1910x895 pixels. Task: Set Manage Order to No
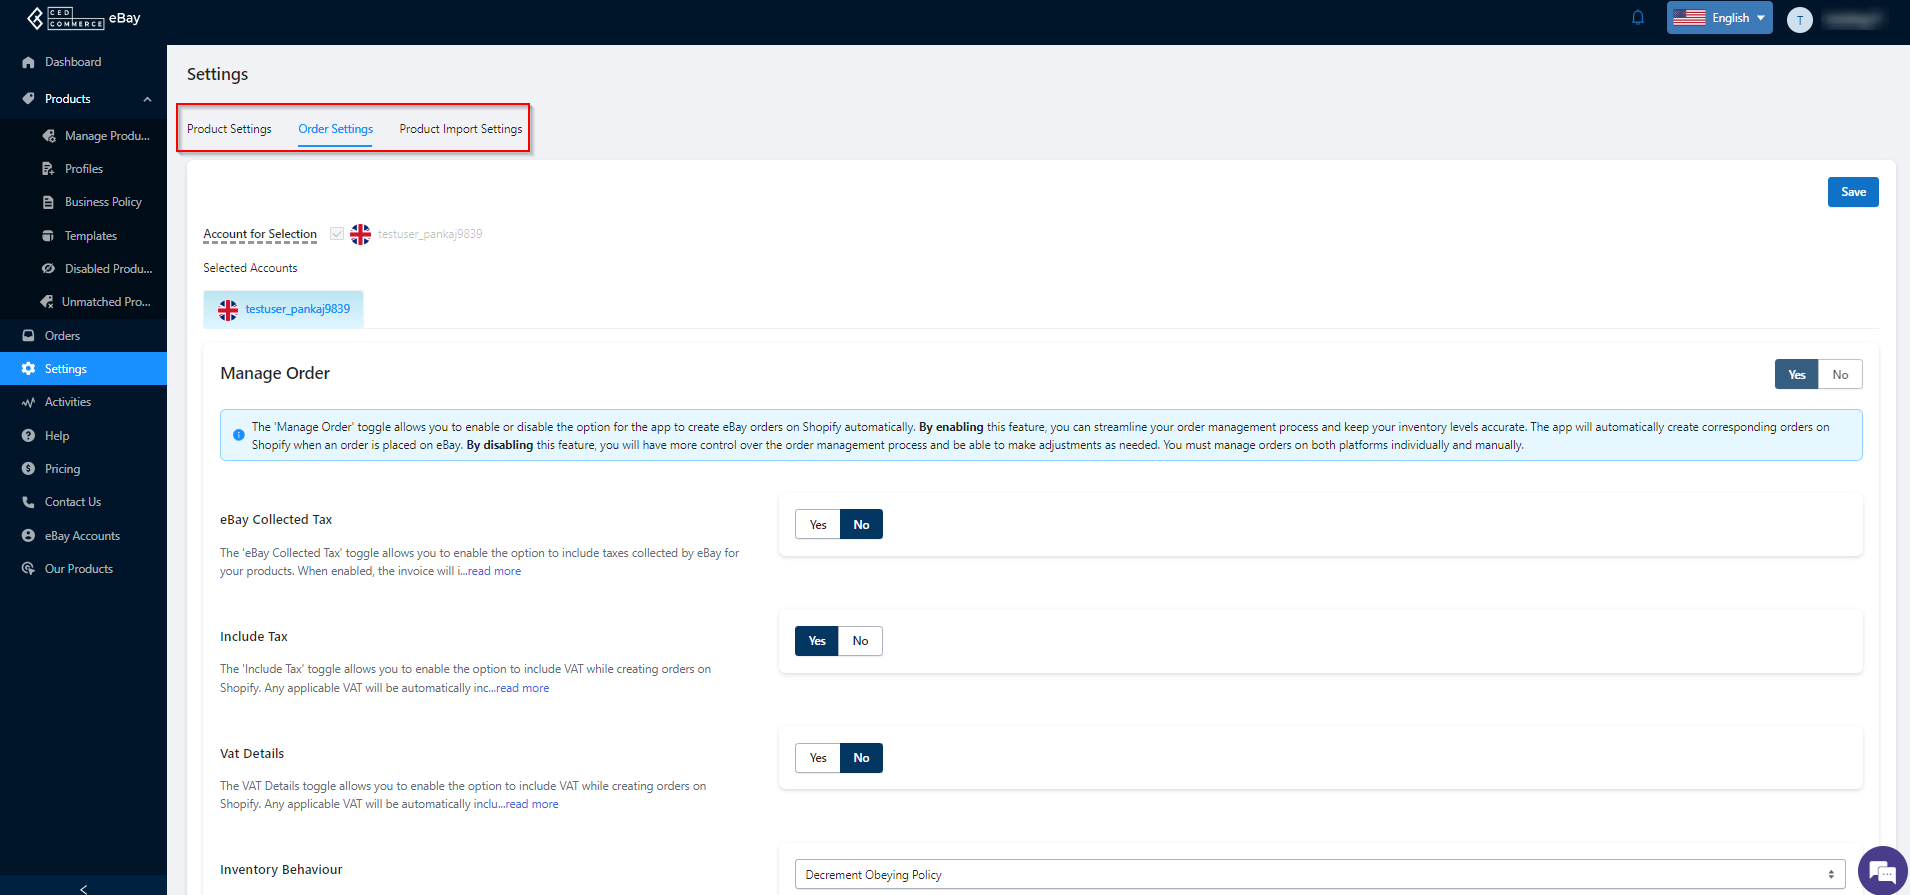click(x=1840, y=375)
